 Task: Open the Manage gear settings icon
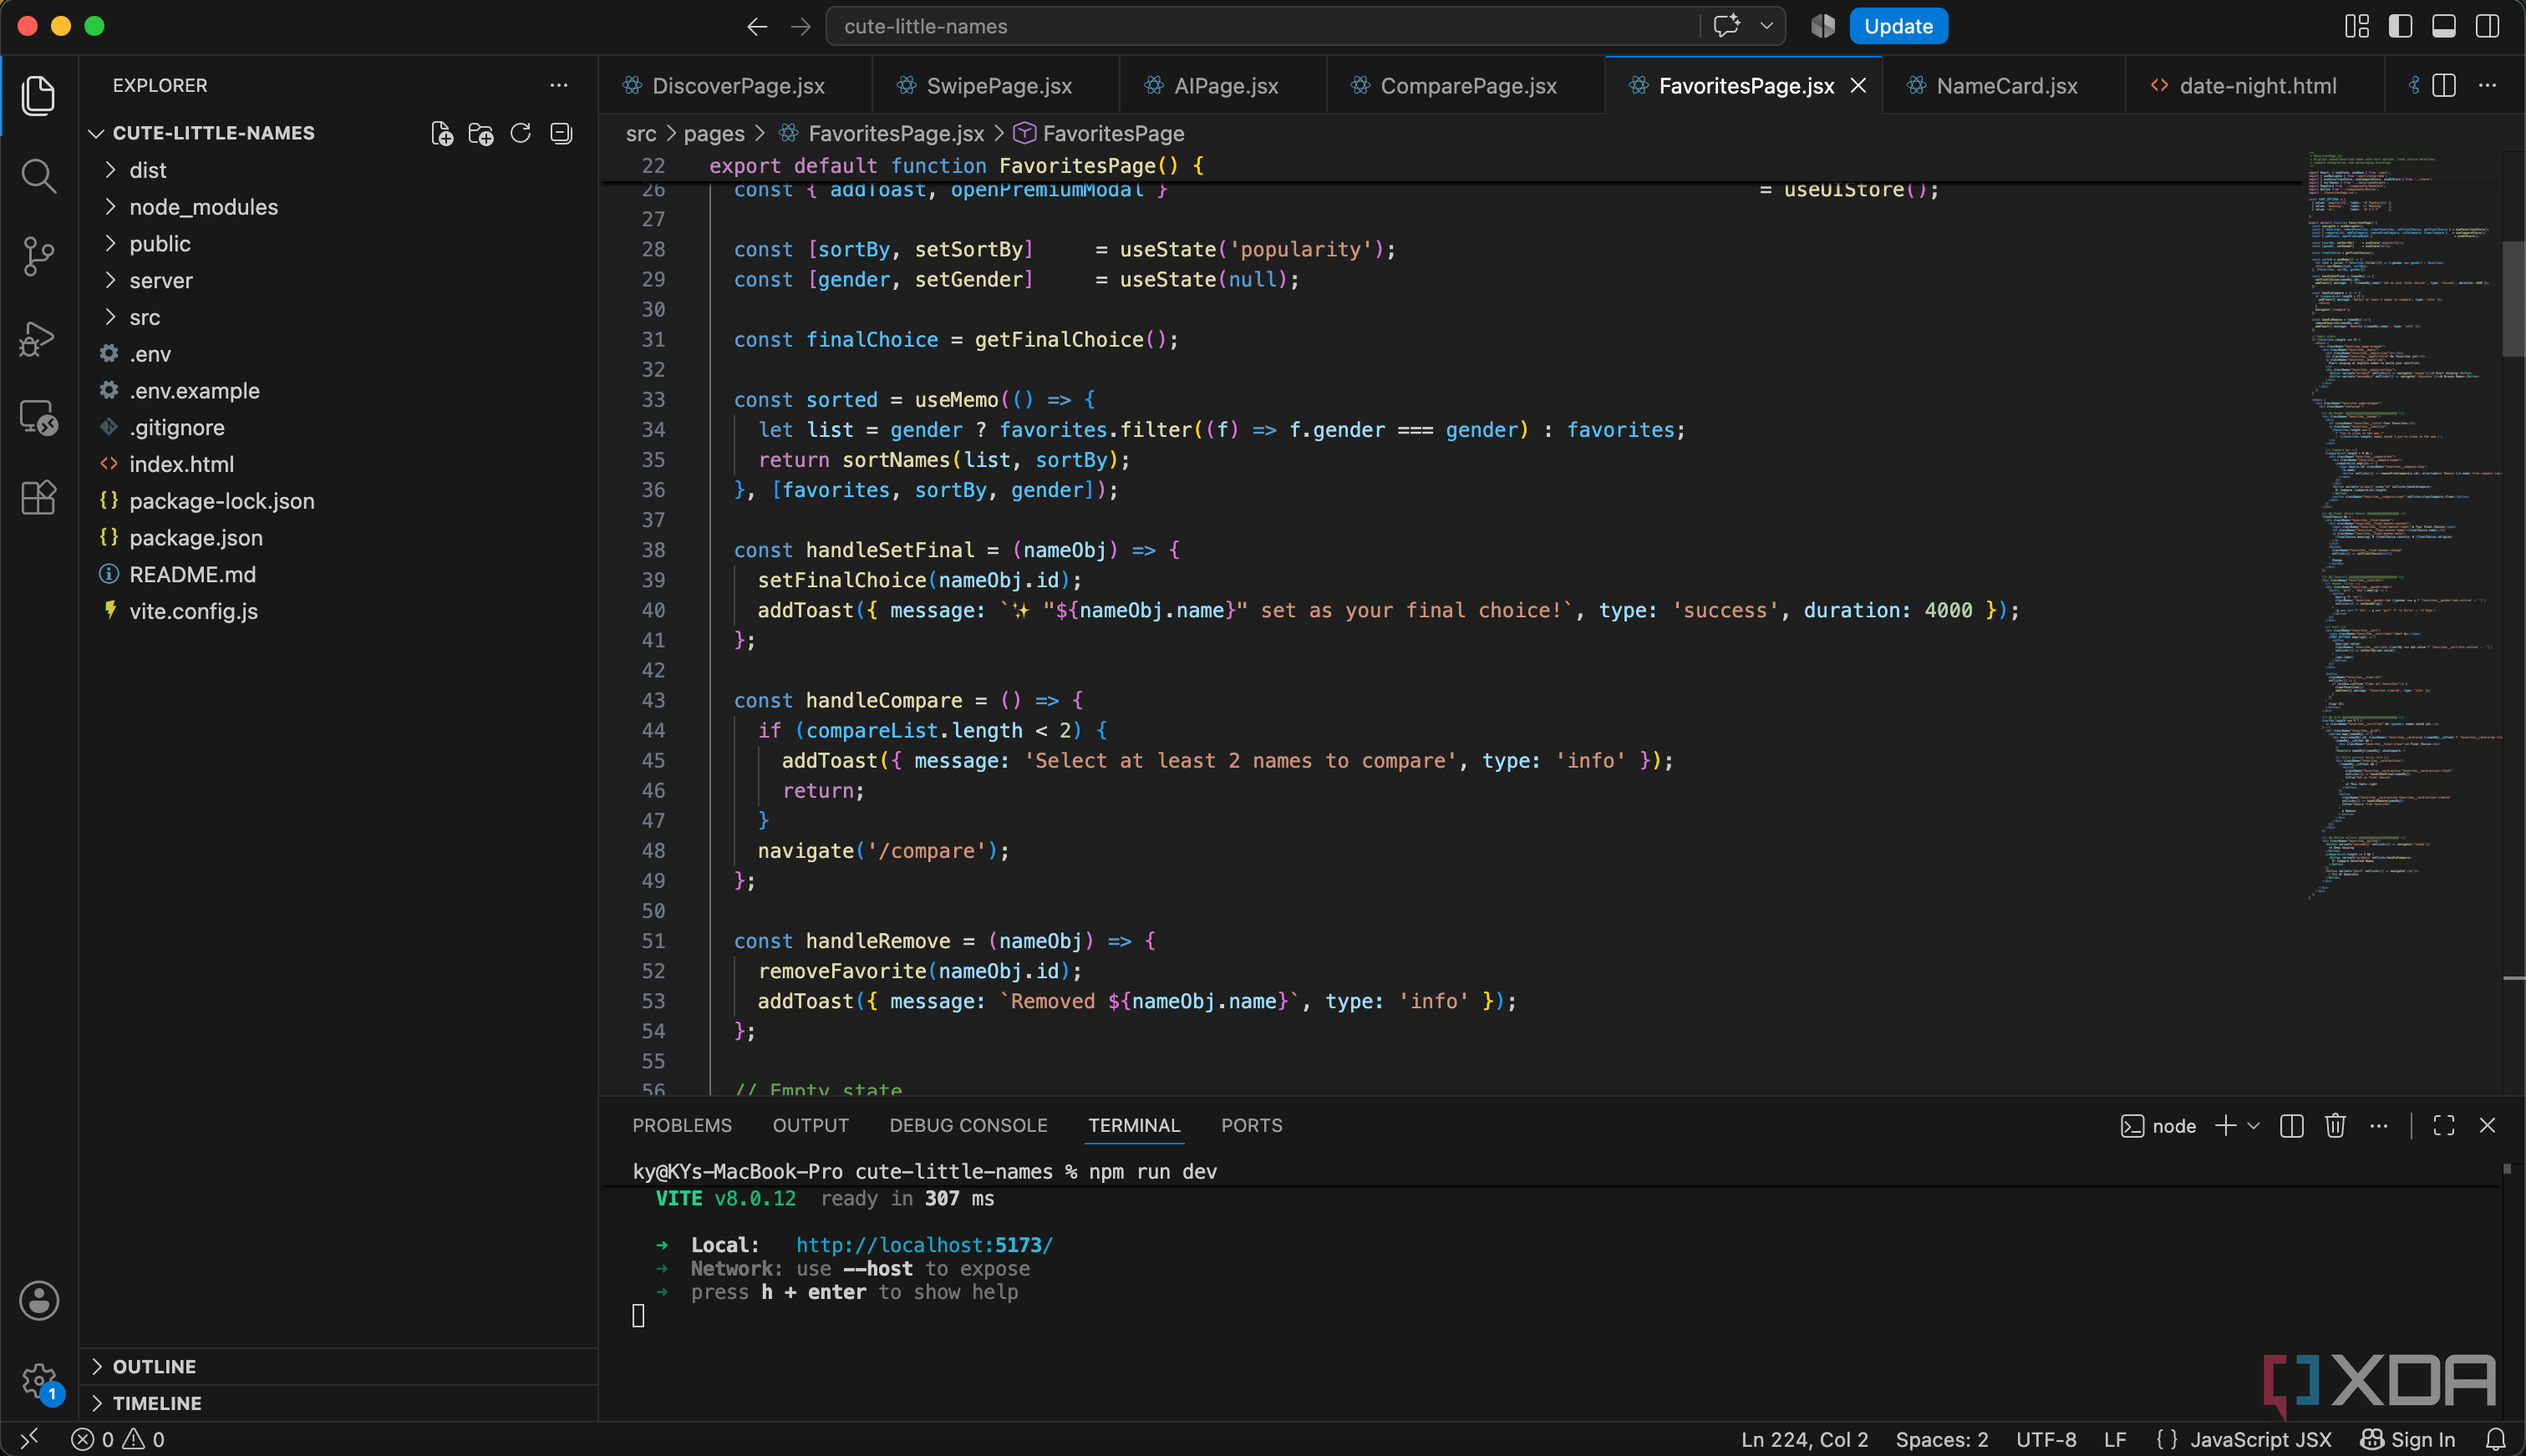39,1381
